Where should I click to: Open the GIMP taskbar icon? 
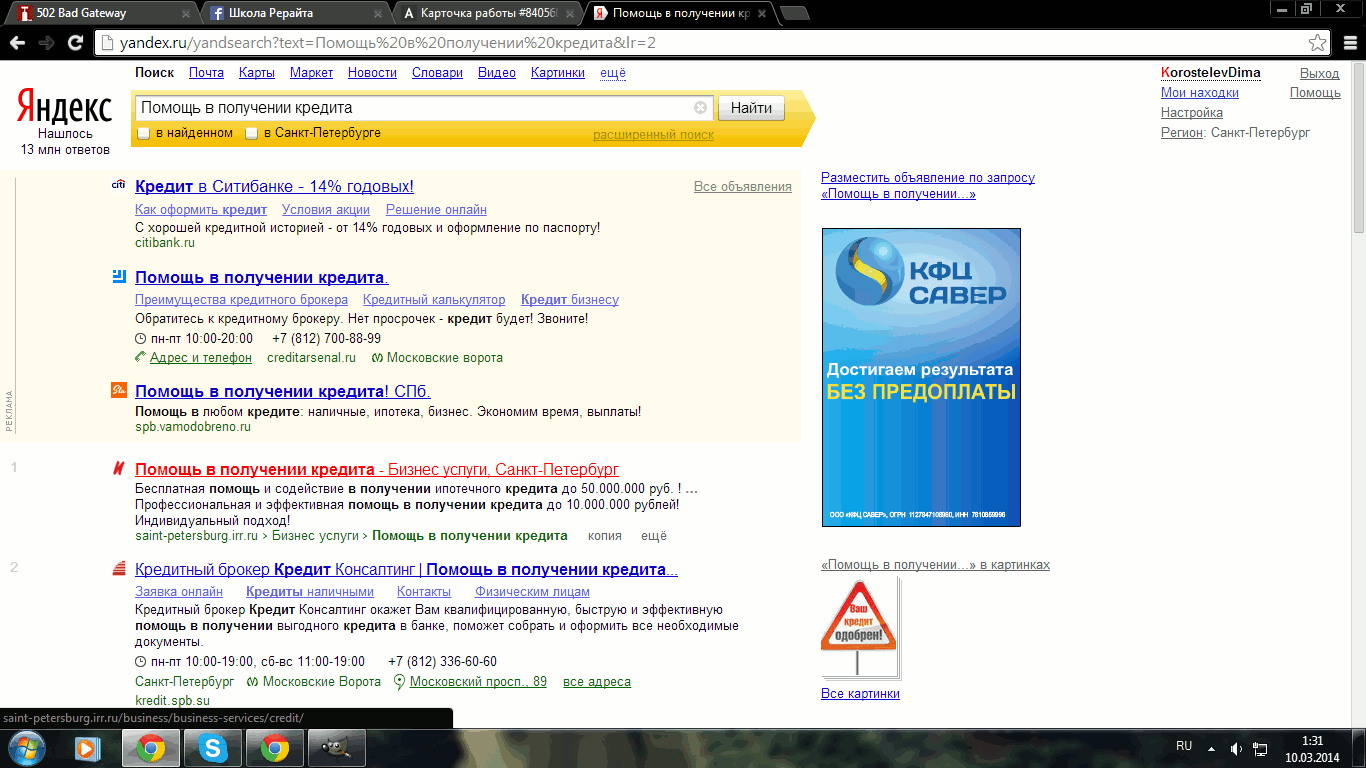(x=337, y=748)
